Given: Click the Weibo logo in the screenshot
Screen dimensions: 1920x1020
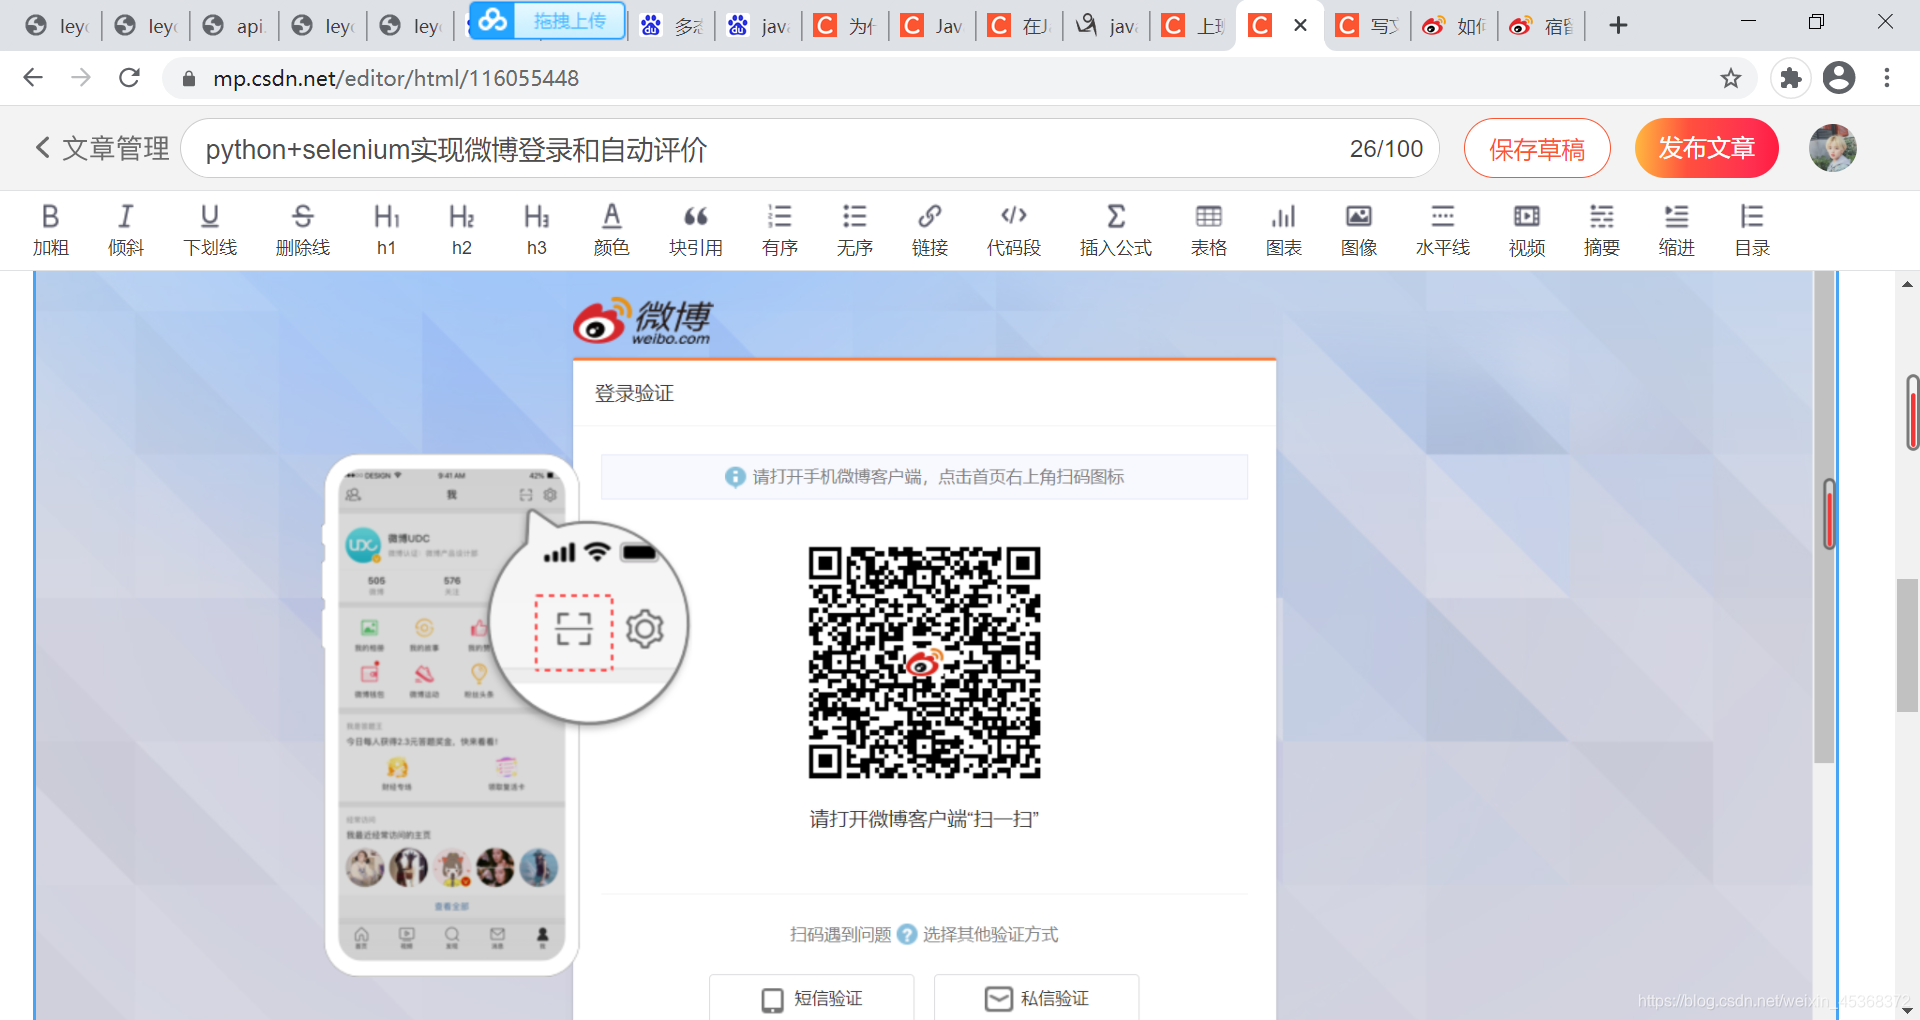Looking at the screenshot, I should tap(641, 321).
